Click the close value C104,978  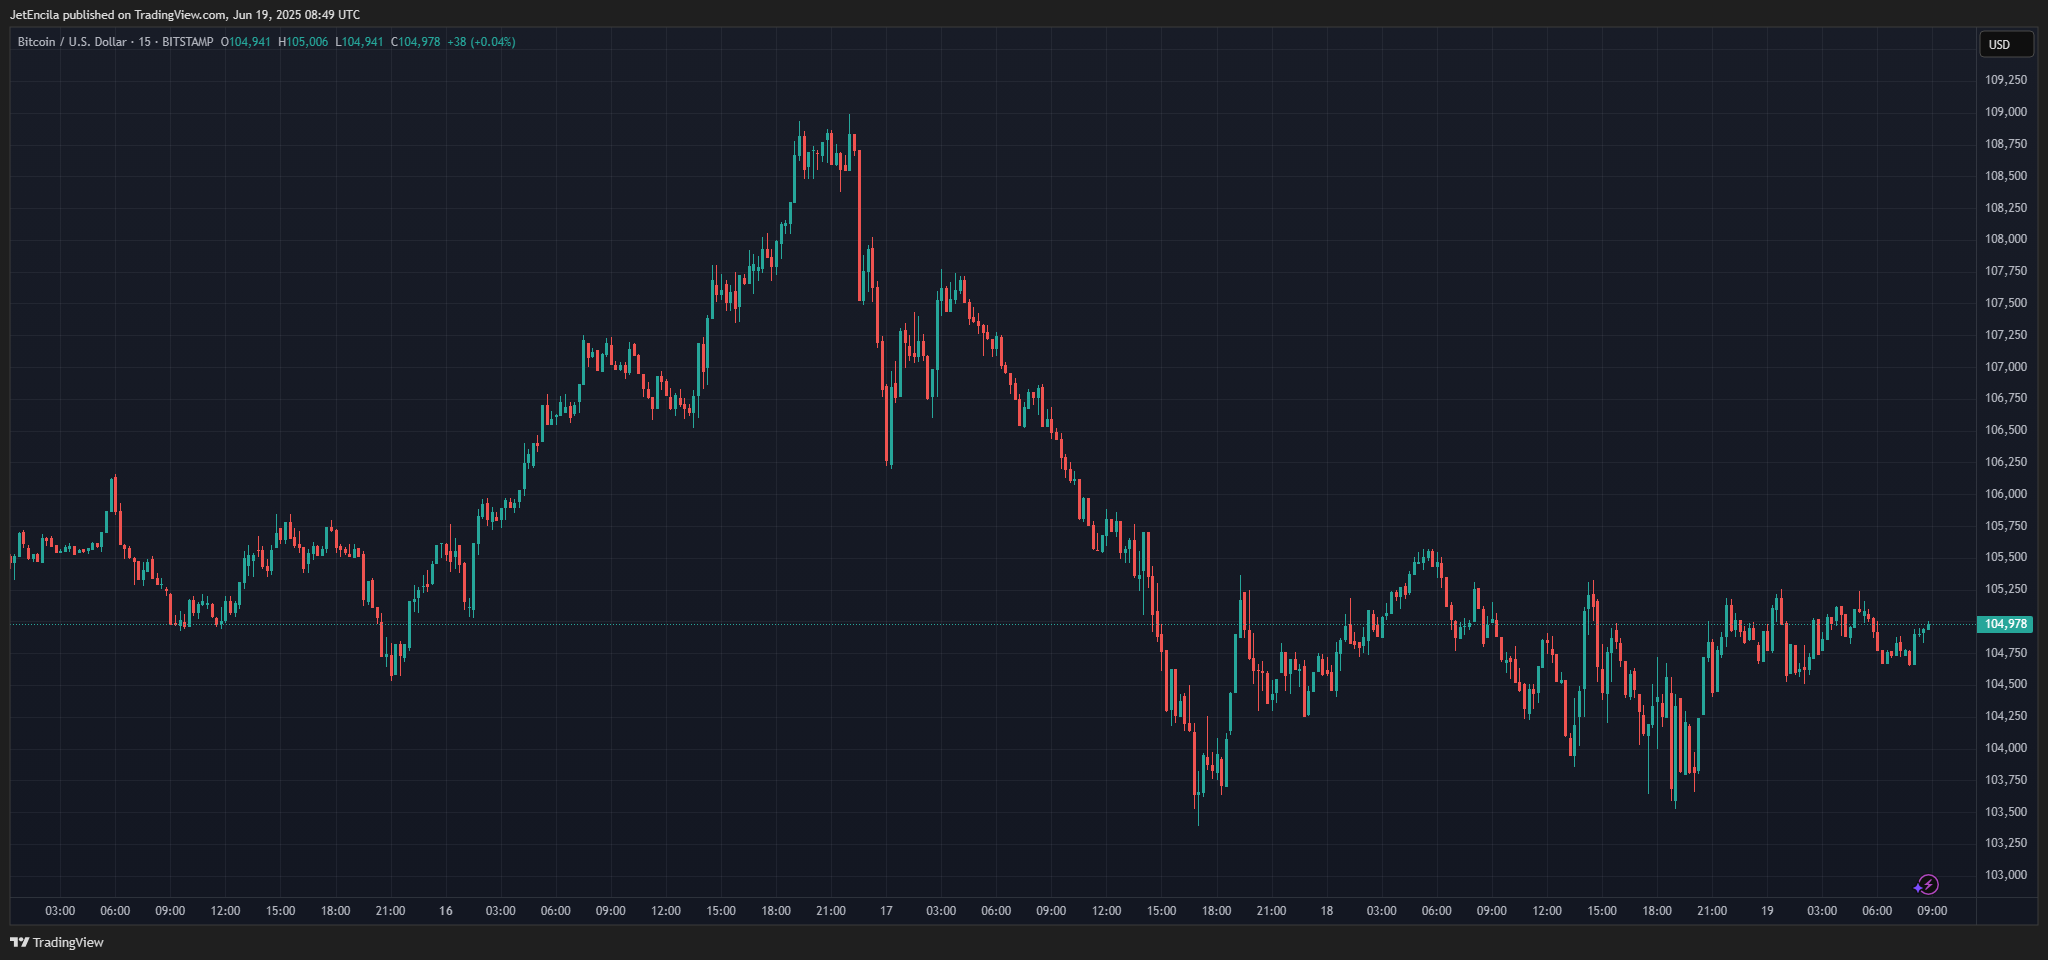tap(416, 42)
